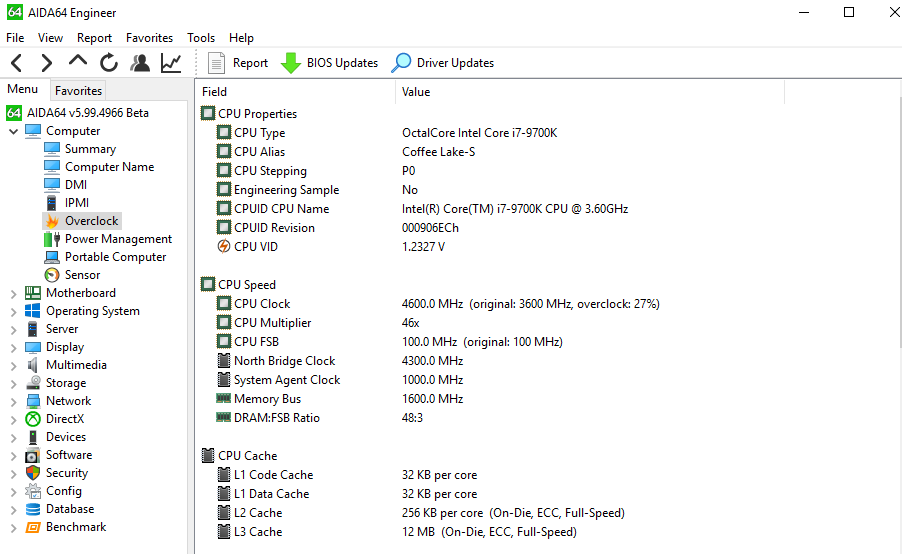Click the CPUID Revision value 000906ECh
The height and width of the screenshot is (554, 916).
click(430, 228)
